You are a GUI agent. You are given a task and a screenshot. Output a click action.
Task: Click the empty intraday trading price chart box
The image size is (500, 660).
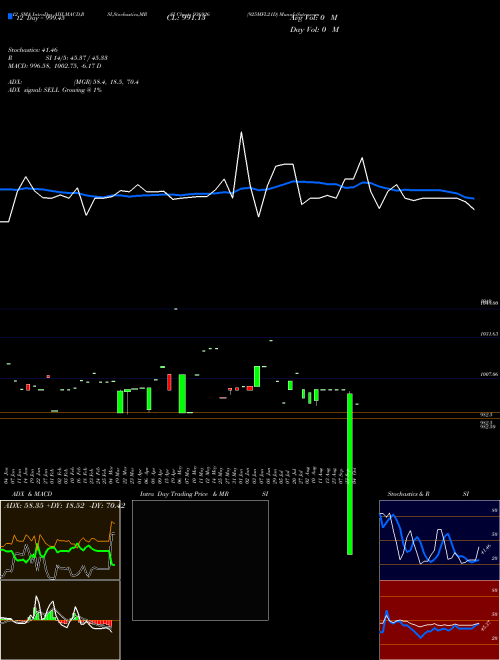click(200, 560)
